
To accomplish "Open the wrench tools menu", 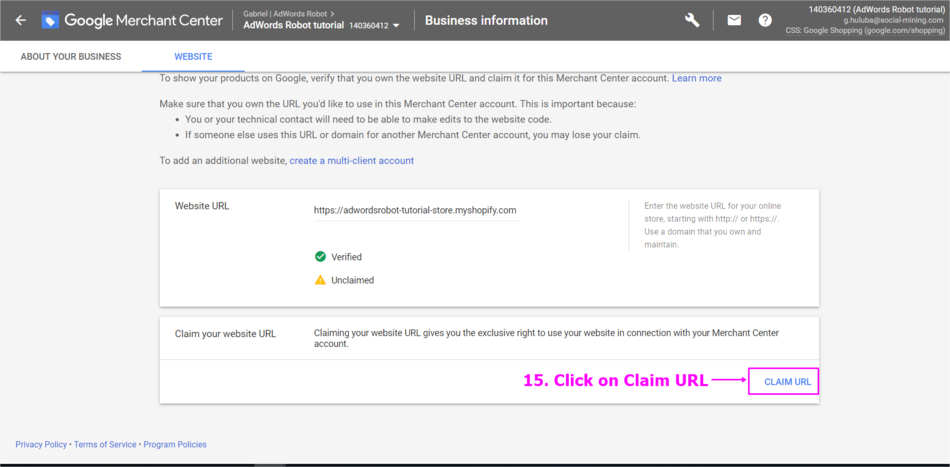I will [692, 20].
